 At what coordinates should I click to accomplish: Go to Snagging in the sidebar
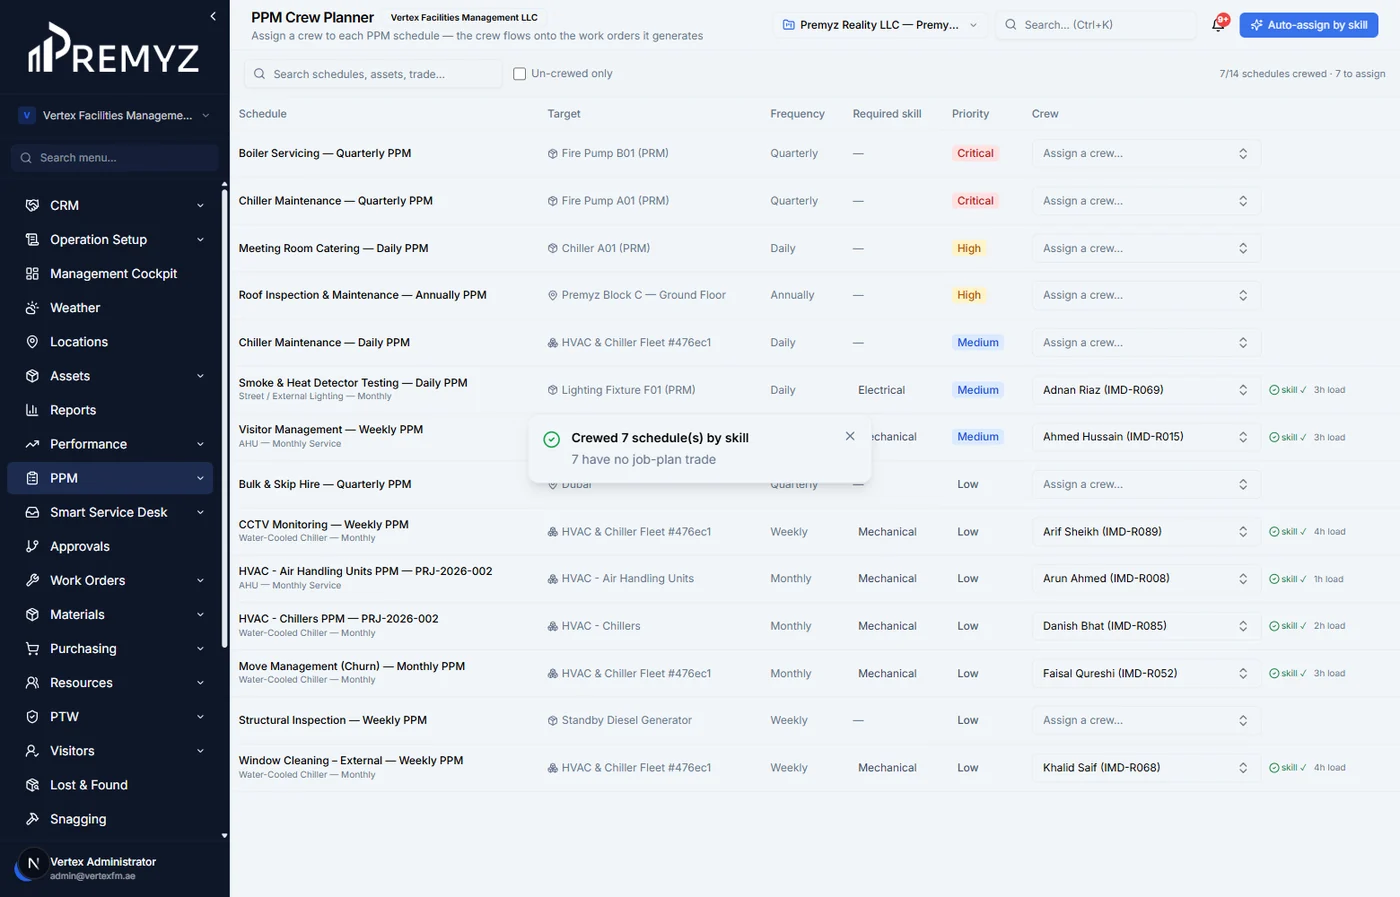110,818
